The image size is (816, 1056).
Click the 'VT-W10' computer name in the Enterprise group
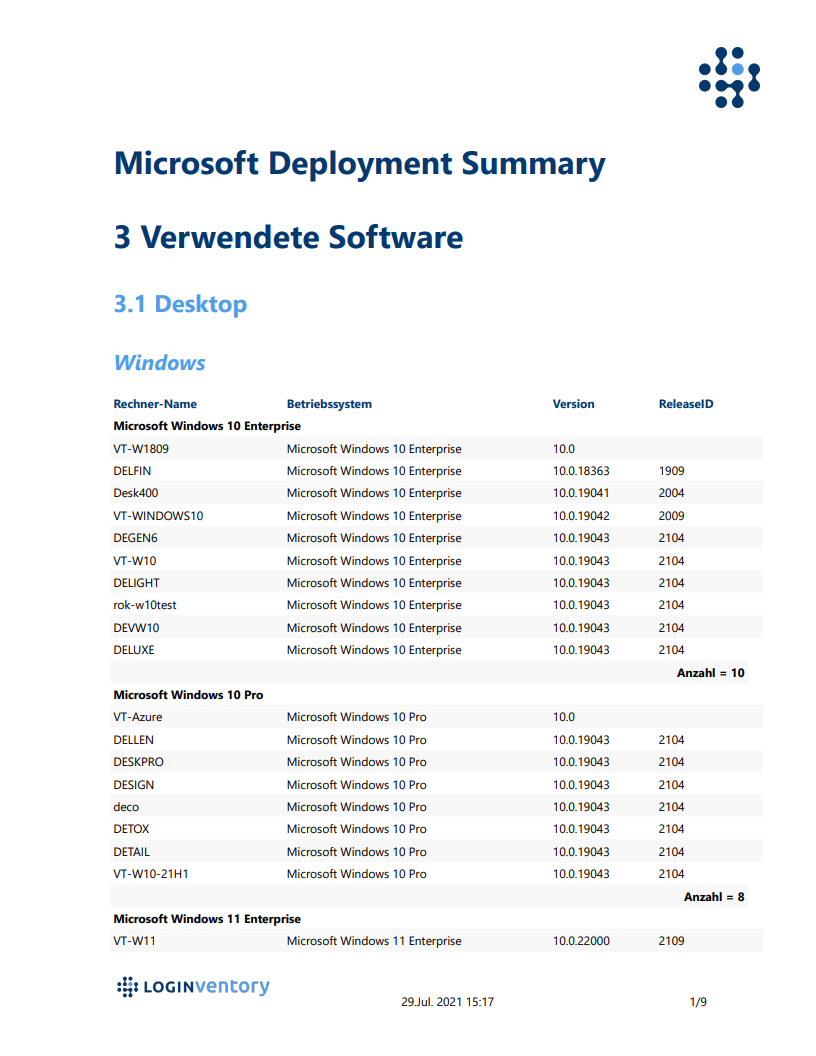coord(135,561)
